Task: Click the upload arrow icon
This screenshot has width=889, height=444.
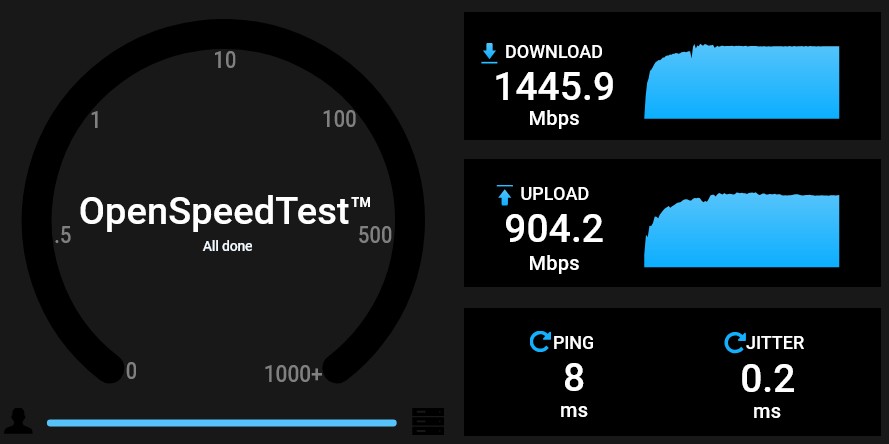Action: click(505, 195)
